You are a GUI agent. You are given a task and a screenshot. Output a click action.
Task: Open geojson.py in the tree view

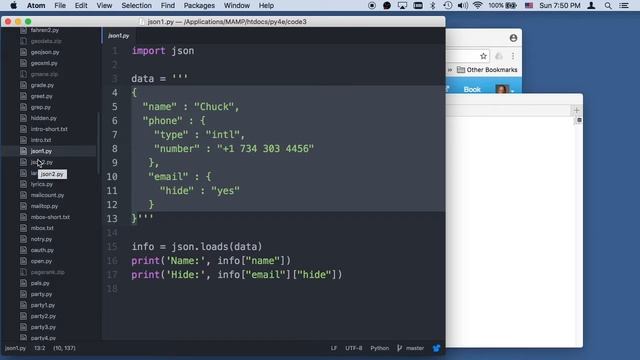(x=45, y=52)
